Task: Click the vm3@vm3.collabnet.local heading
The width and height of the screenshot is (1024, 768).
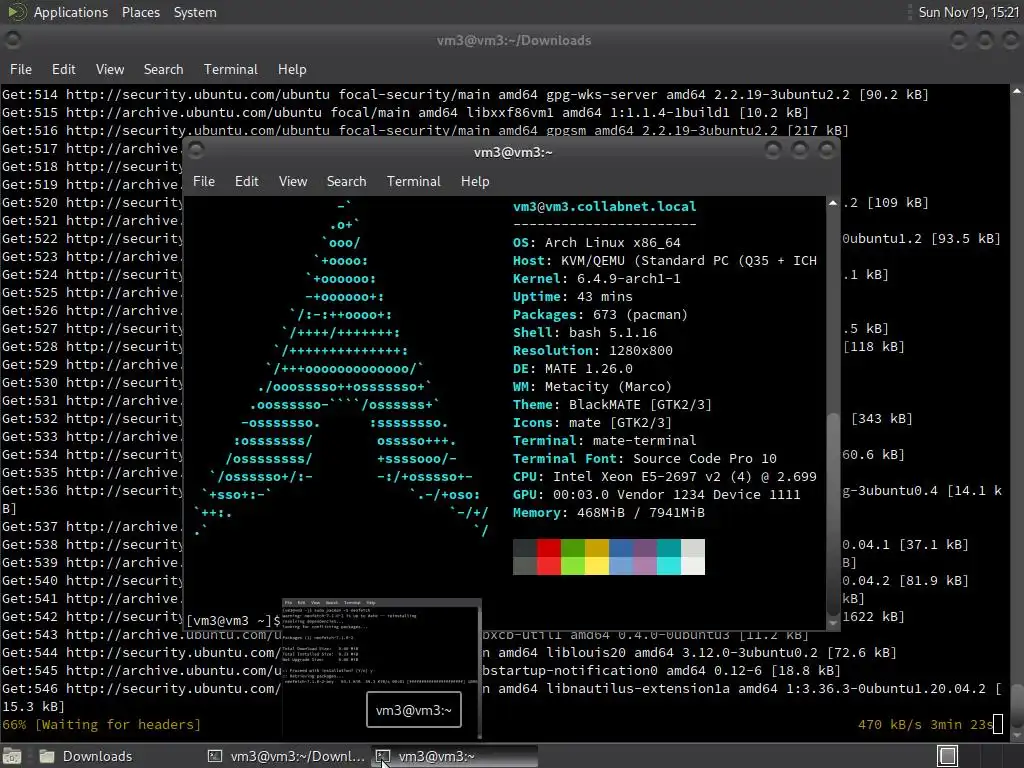Action: [x=605, y=206]
